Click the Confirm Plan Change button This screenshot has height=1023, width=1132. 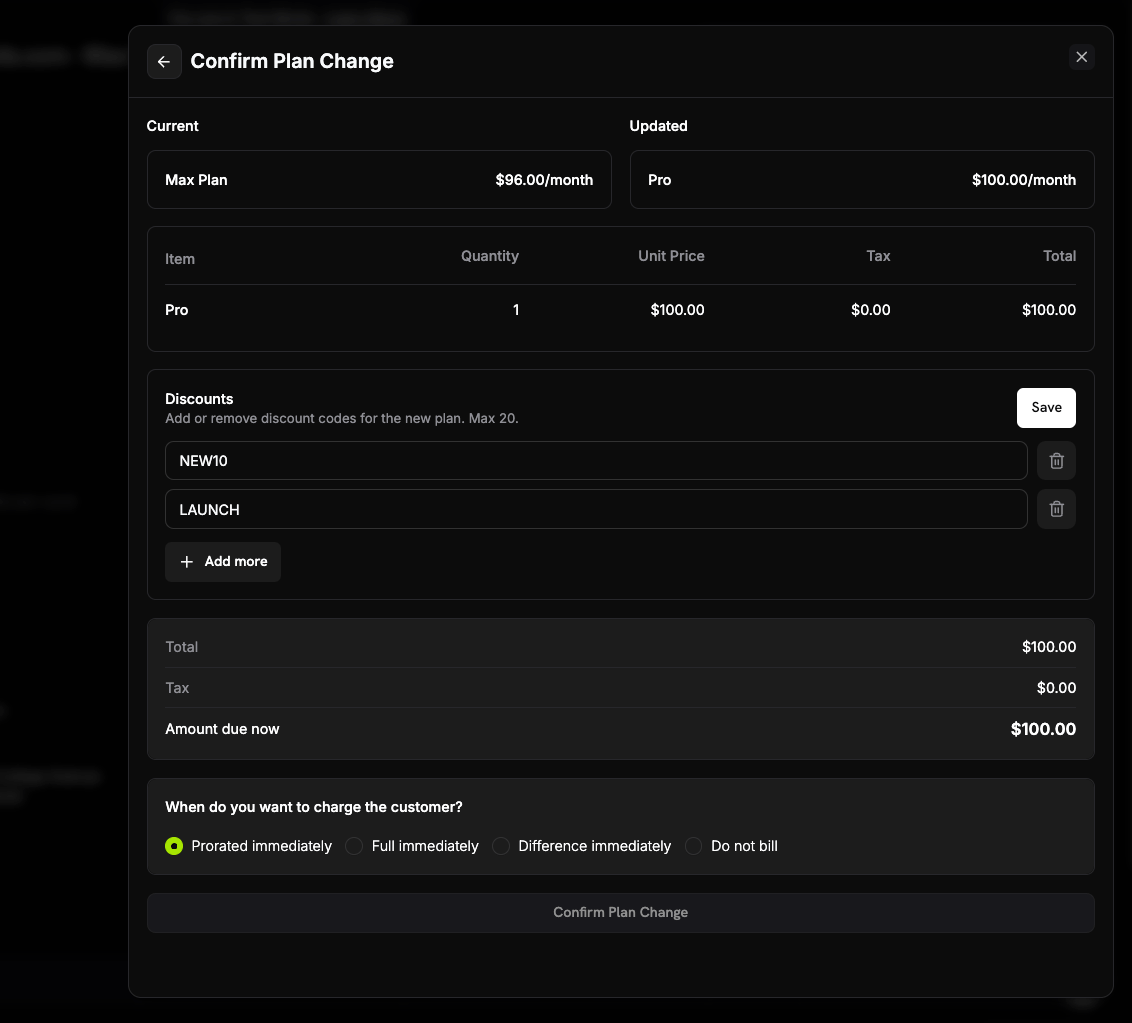coord(620,913)
